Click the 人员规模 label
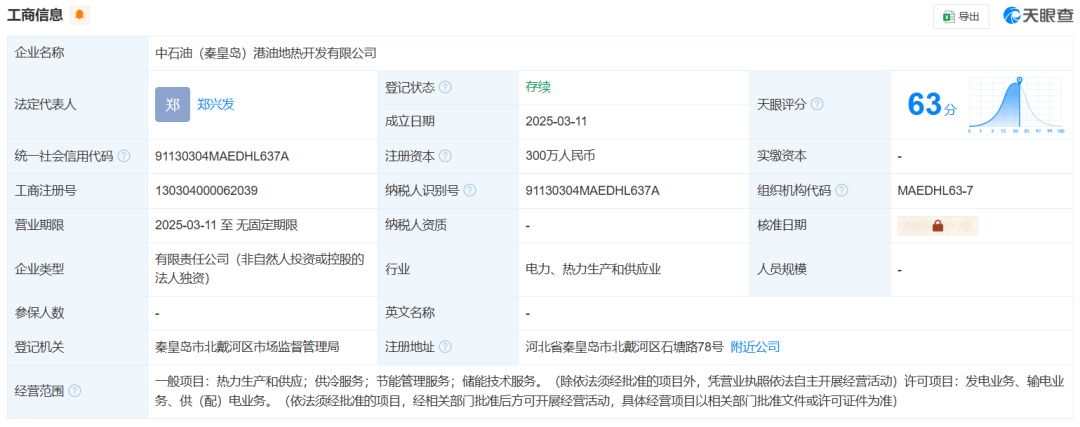Screen dimensions: 1080x427 tap(782, 269)
